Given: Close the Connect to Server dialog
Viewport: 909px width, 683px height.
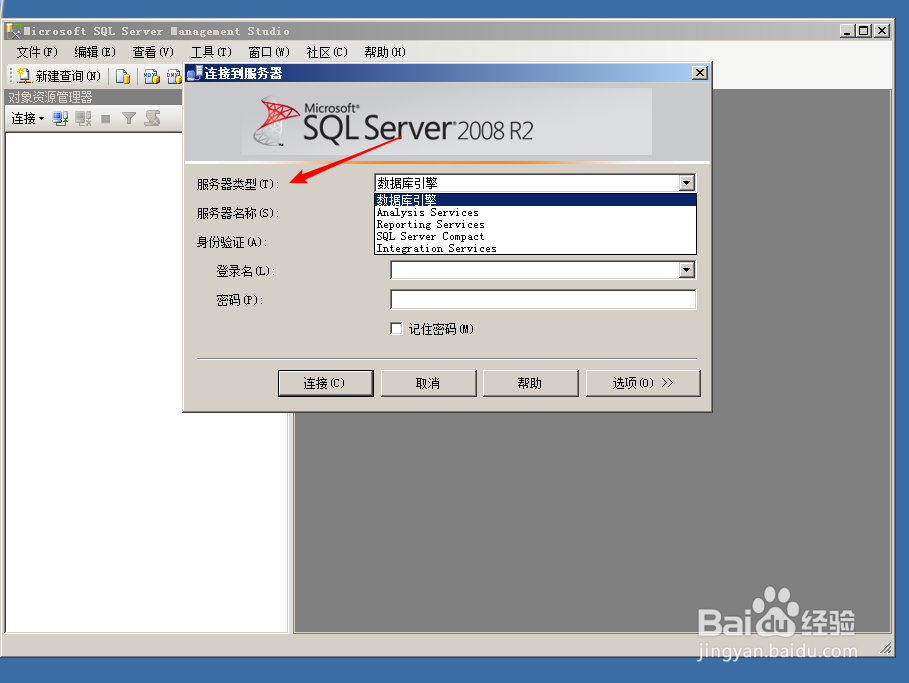Looking at the screenshot, I should 700,72.
